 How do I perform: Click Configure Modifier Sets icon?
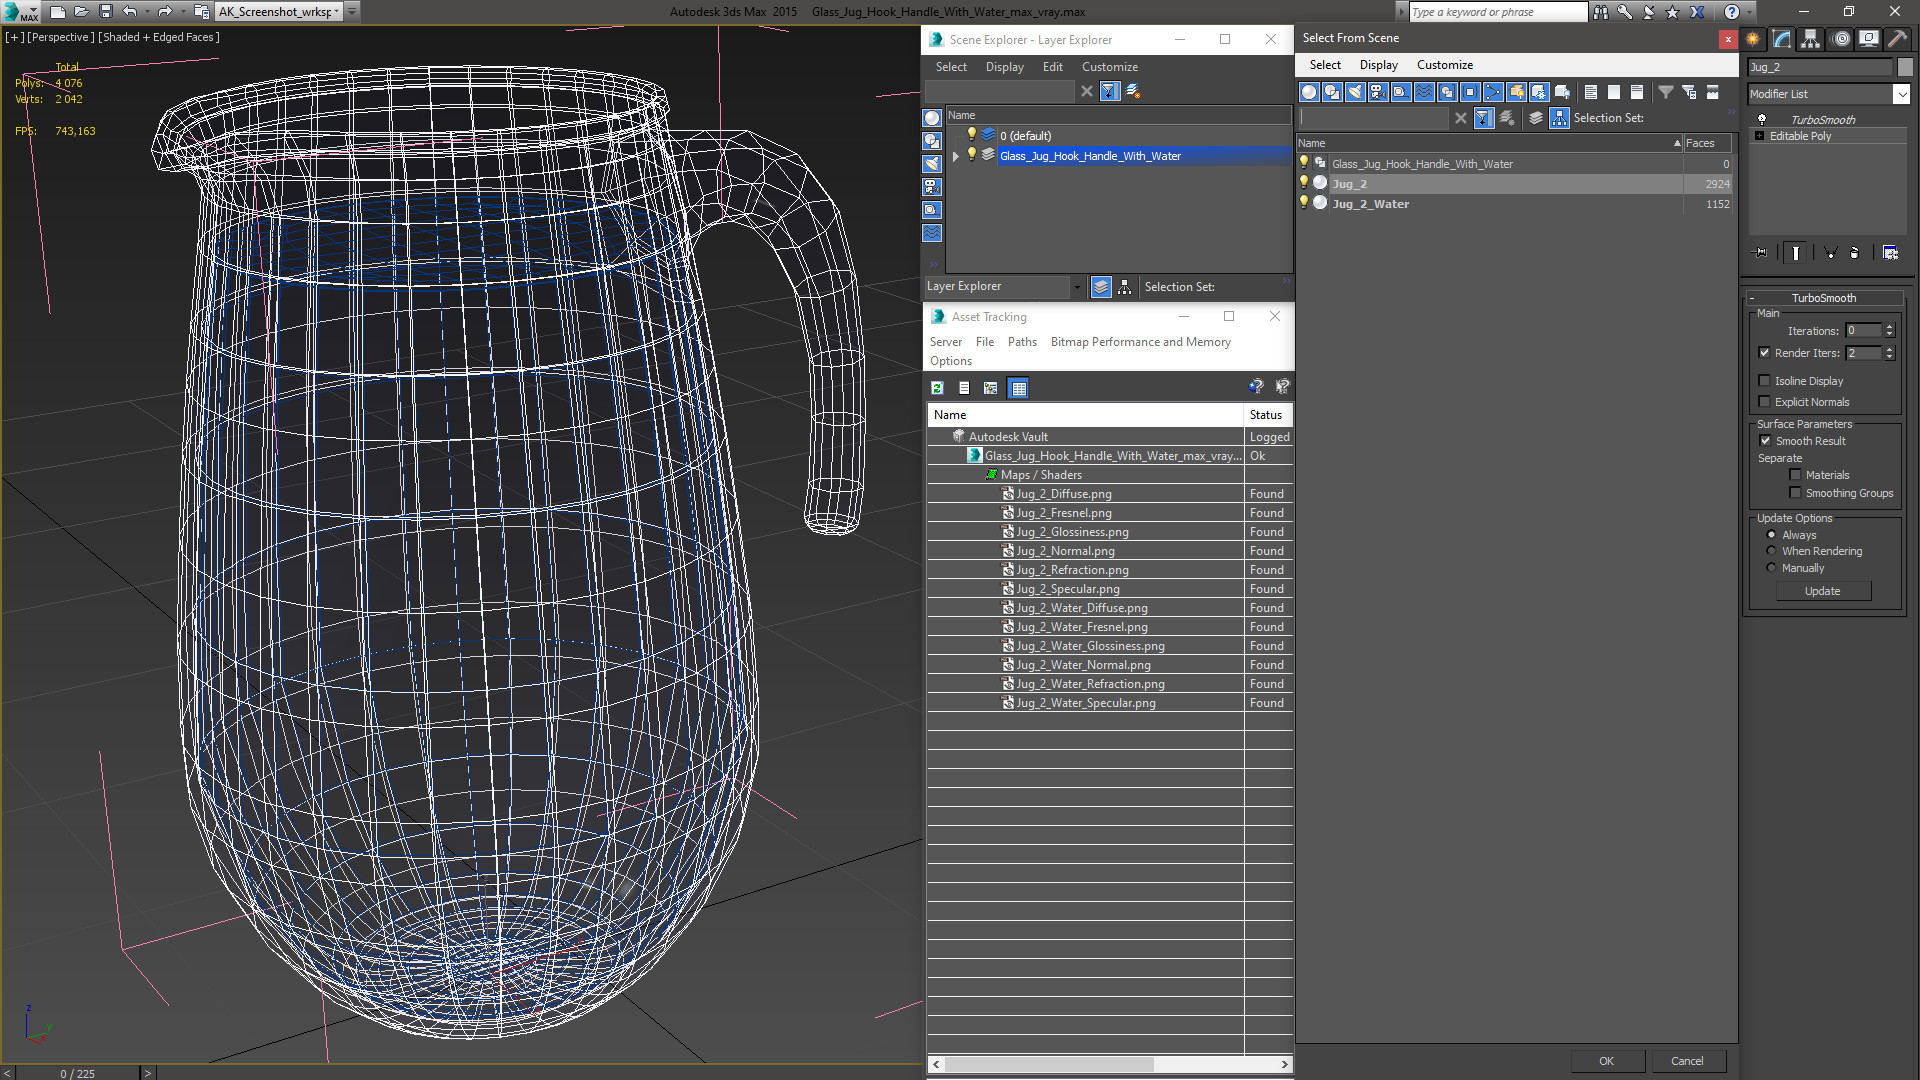1890,253
